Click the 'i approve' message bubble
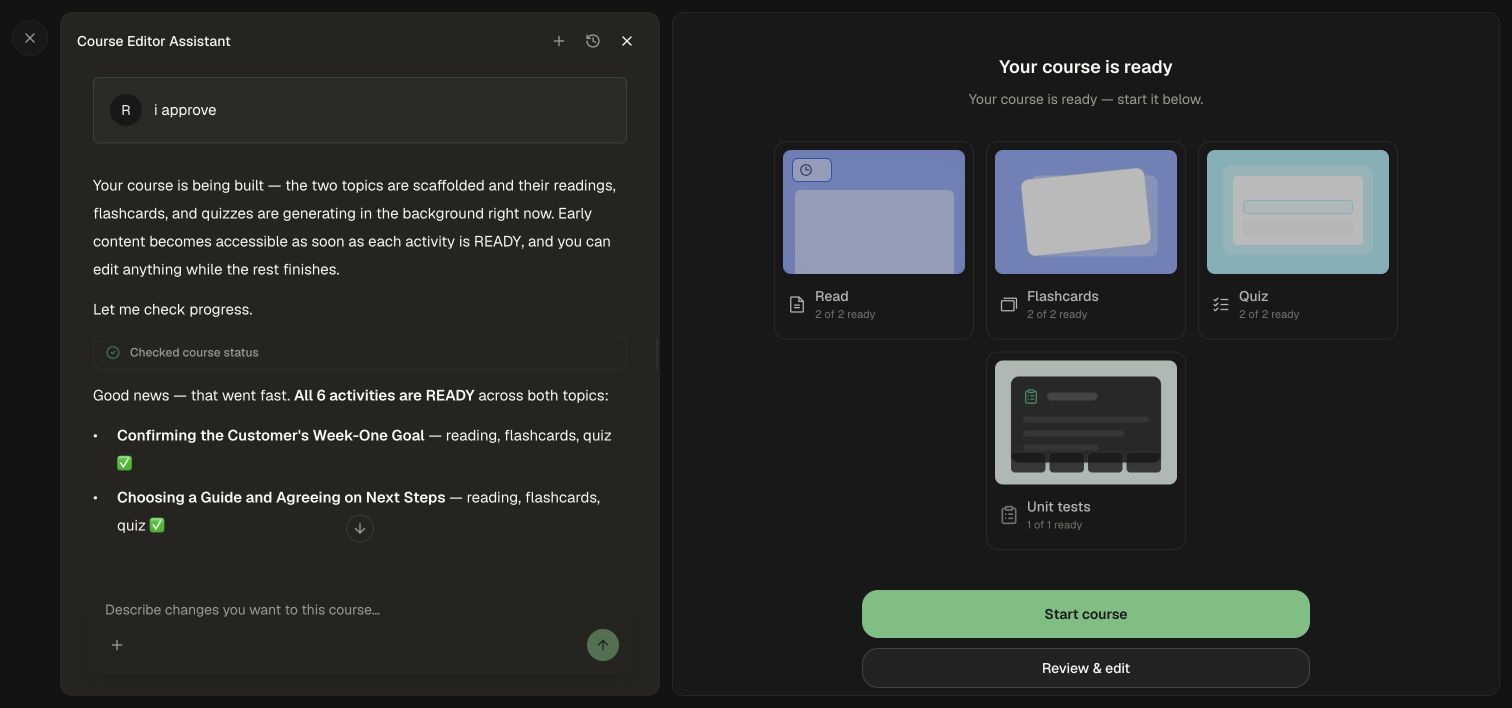Screen dimensions: 1512x708 360,110
